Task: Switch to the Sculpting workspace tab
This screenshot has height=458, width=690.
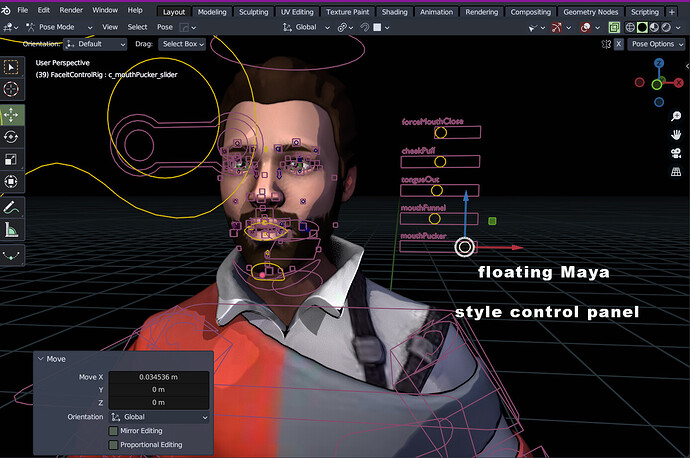Action: tap(253, 12)
